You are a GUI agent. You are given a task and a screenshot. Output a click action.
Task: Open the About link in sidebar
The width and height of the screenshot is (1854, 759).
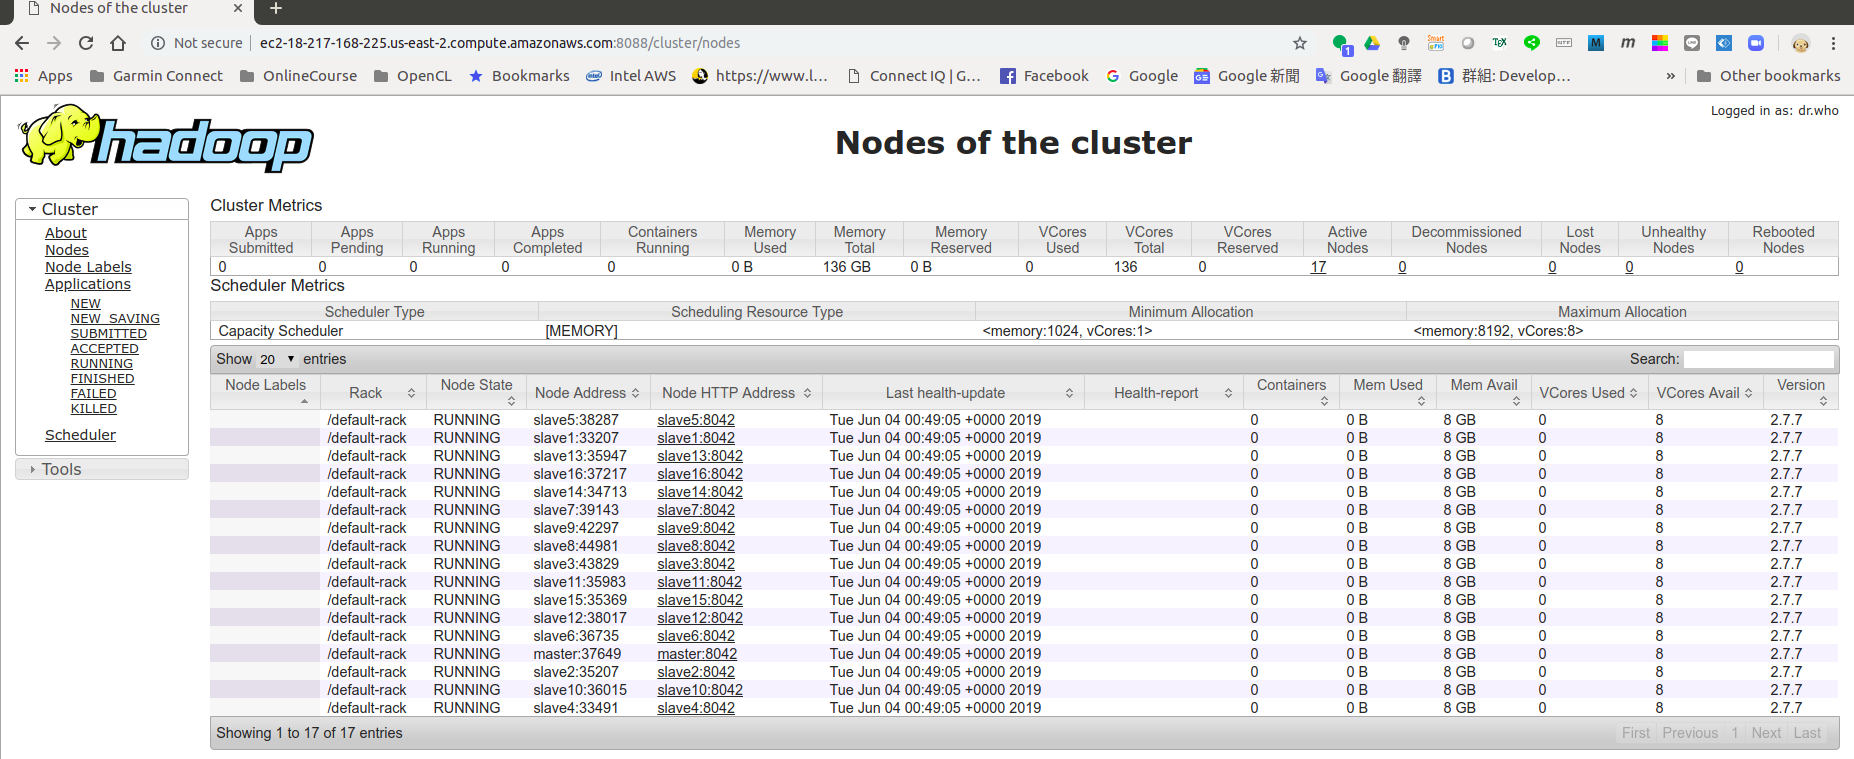click(x=66, y=233)
